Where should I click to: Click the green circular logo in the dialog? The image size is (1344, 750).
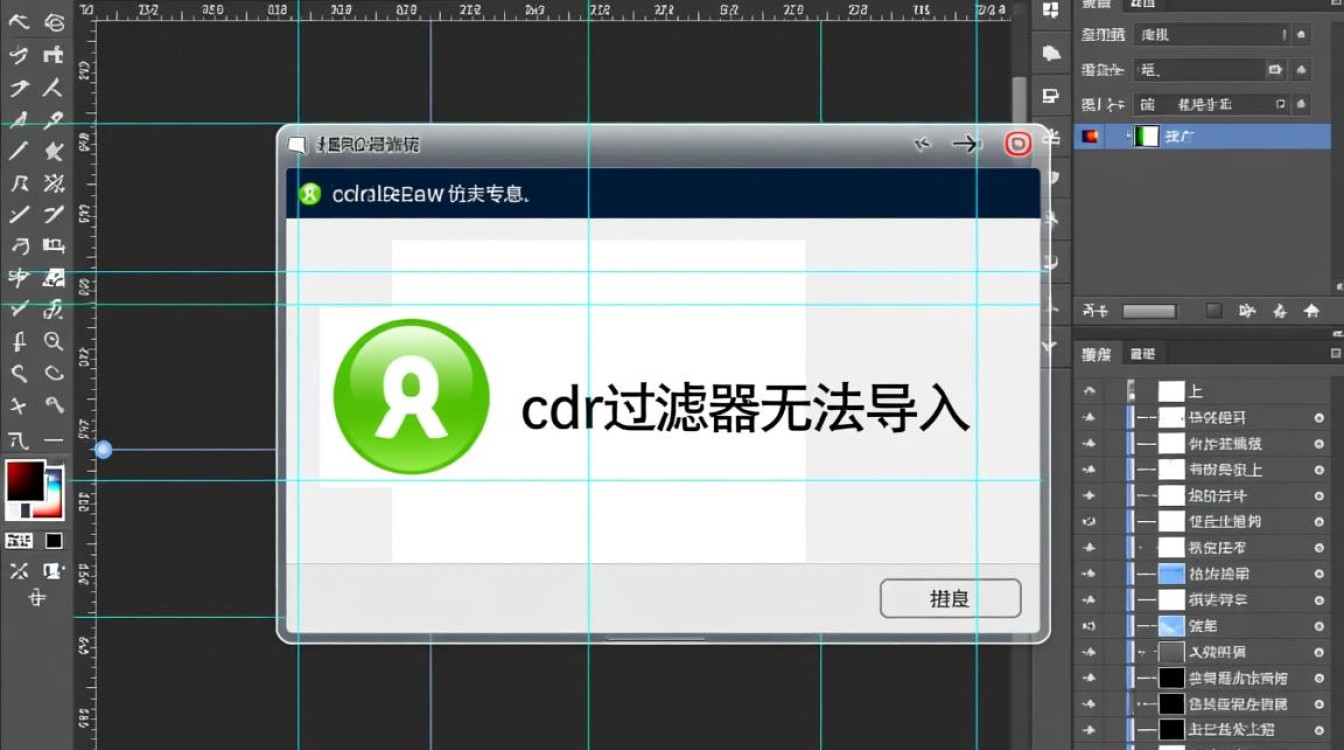coord(411,397)
